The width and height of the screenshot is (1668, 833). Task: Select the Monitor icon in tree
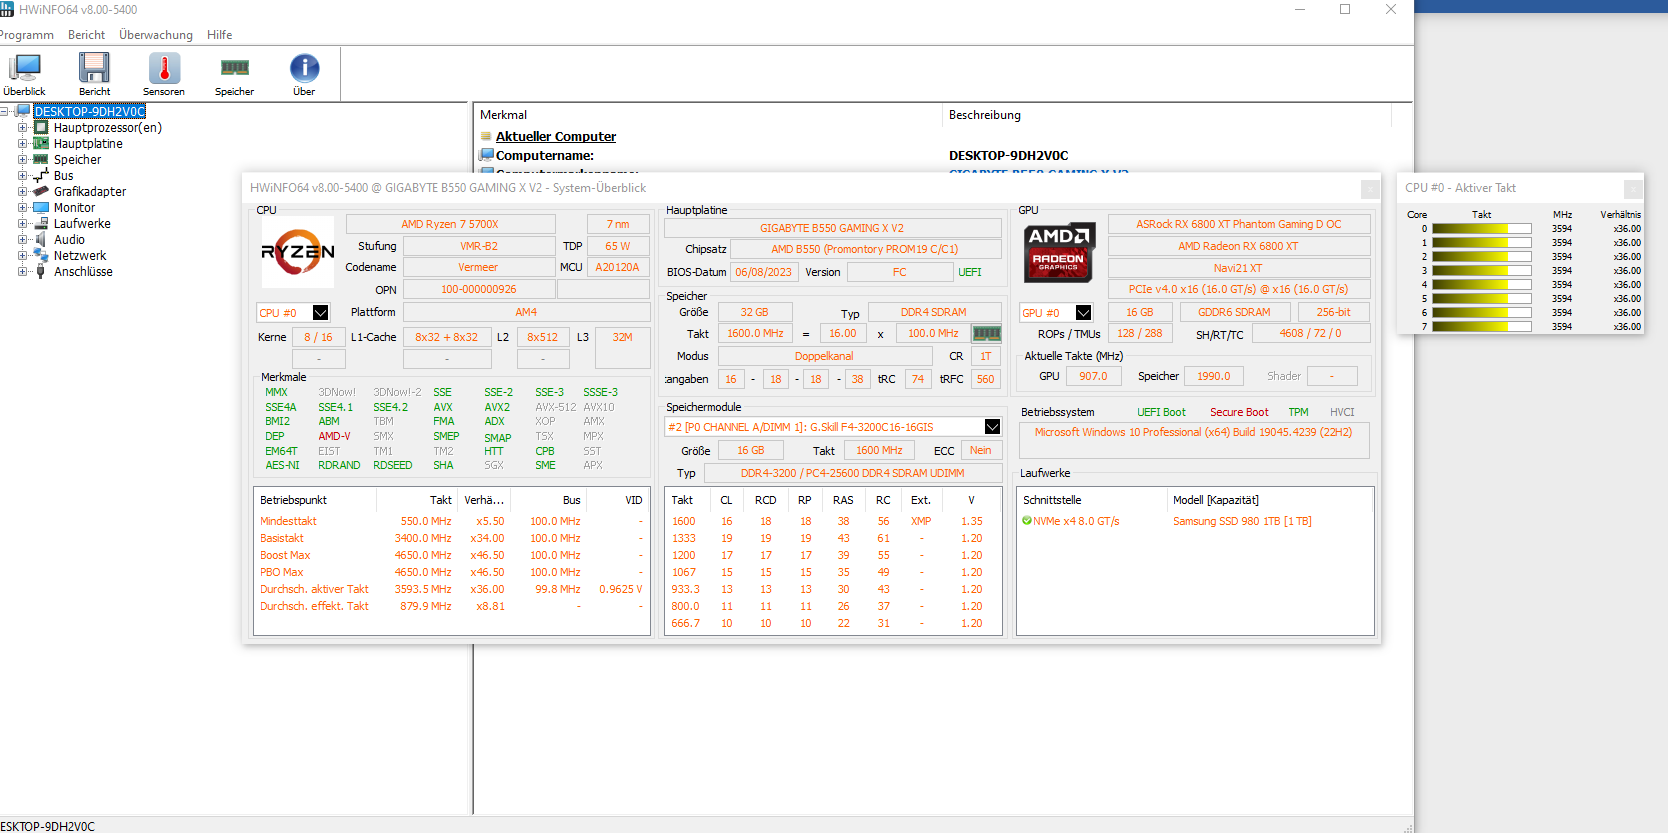click(x=41, y=208)
